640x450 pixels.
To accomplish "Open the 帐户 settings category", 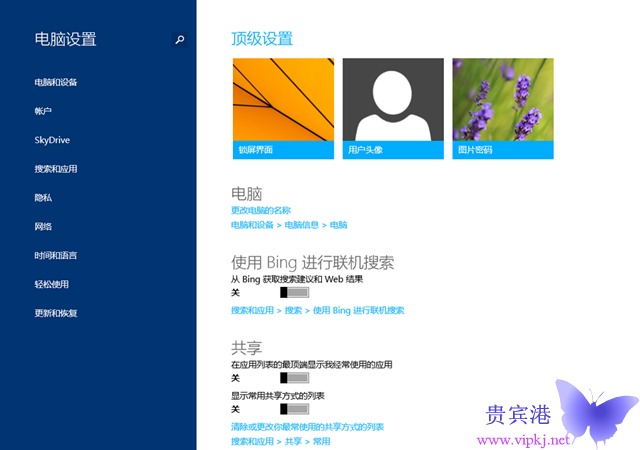I will click(x=43, y=111).
